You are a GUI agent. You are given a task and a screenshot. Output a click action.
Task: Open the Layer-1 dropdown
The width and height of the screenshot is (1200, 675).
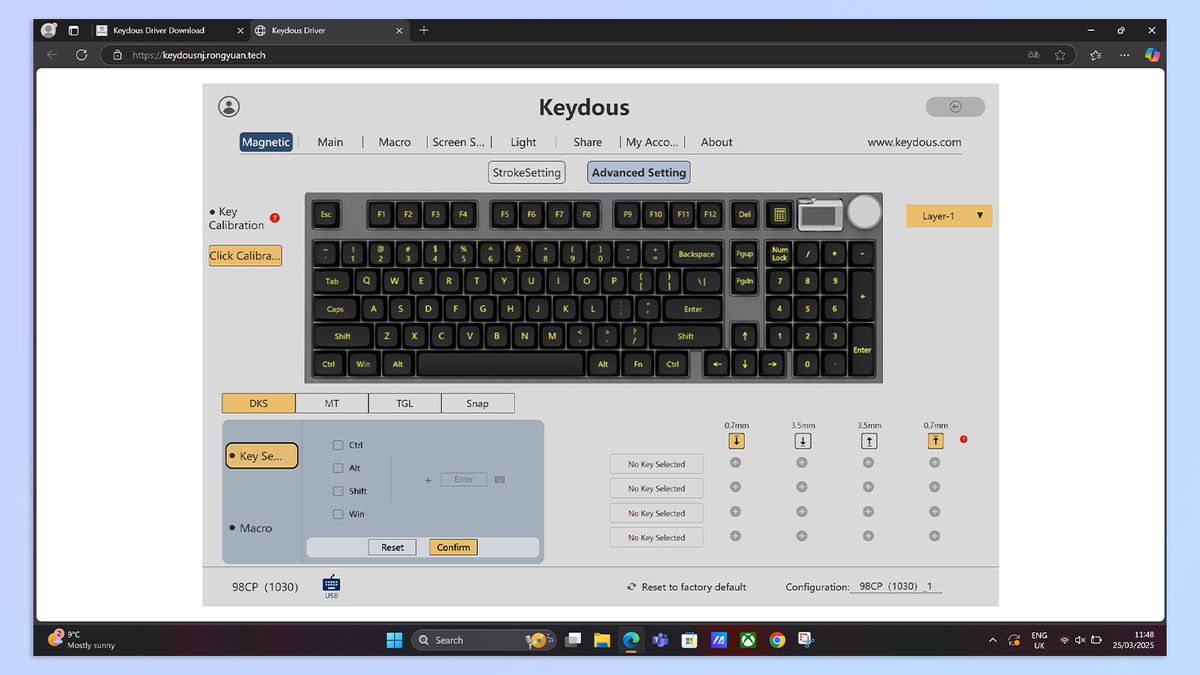click(947, 215)
